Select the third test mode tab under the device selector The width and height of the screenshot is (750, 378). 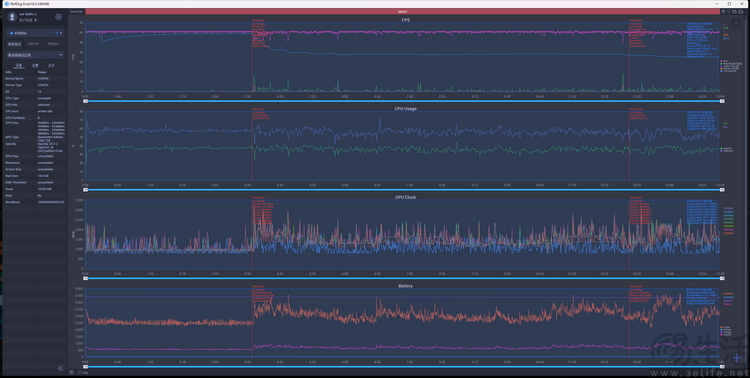53,44
